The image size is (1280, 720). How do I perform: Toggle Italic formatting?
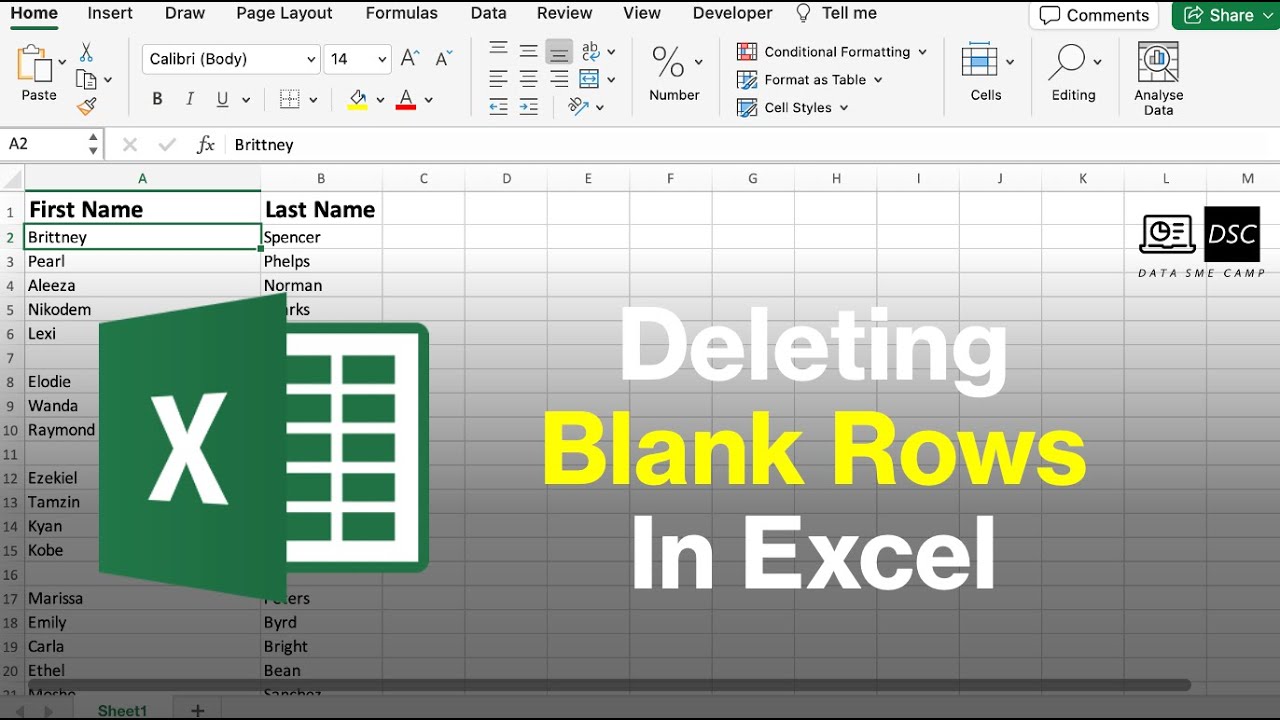[x=189, y=99]
